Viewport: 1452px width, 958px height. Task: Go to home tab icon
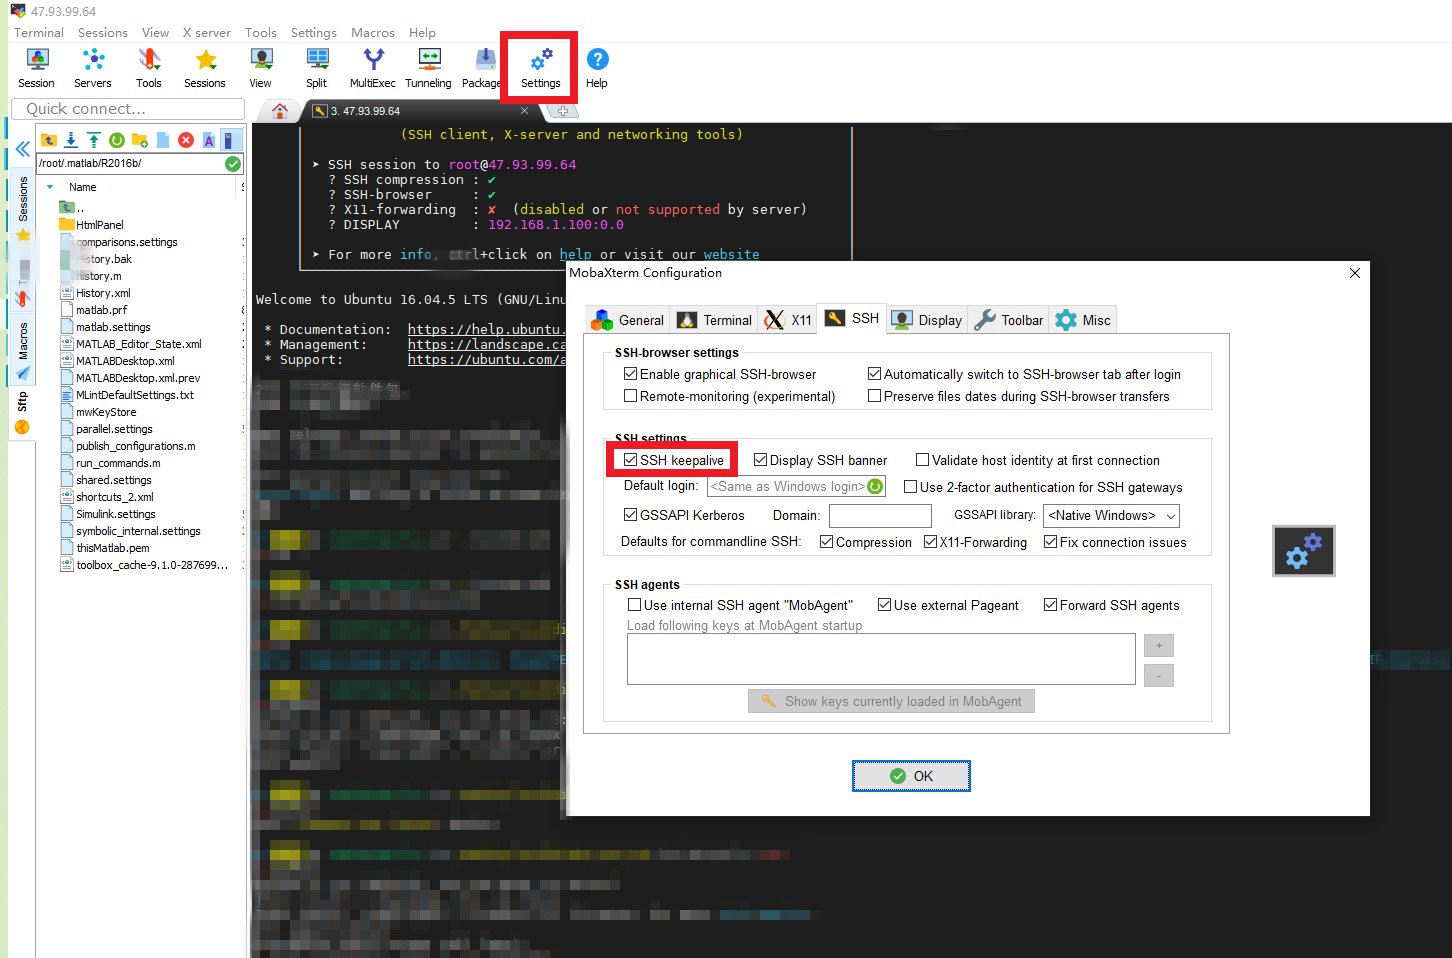[x=280, y=111]
